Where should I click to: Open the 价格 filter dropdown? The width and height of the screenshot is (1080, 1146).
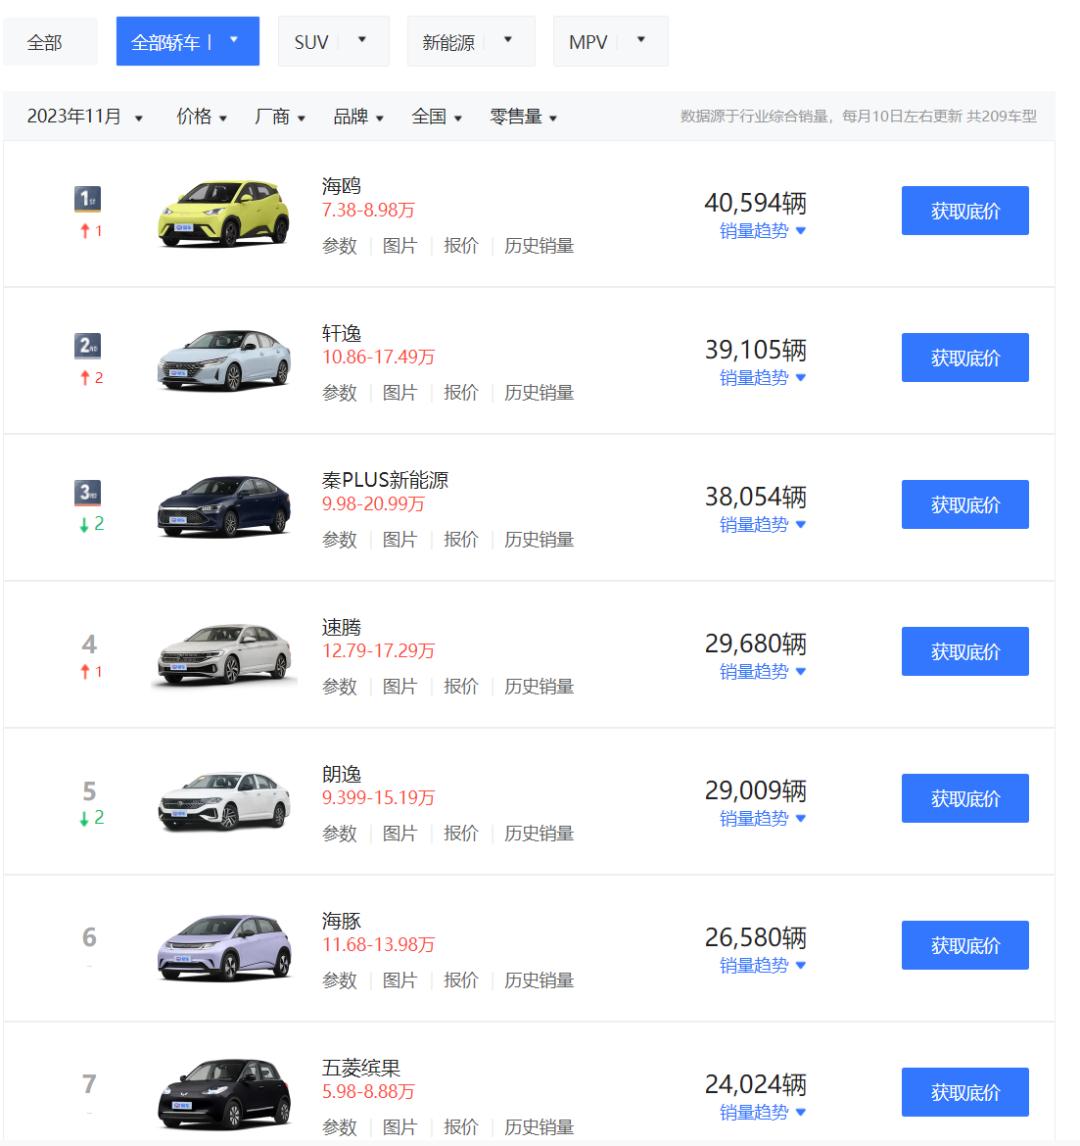click(x=202, y=117)
